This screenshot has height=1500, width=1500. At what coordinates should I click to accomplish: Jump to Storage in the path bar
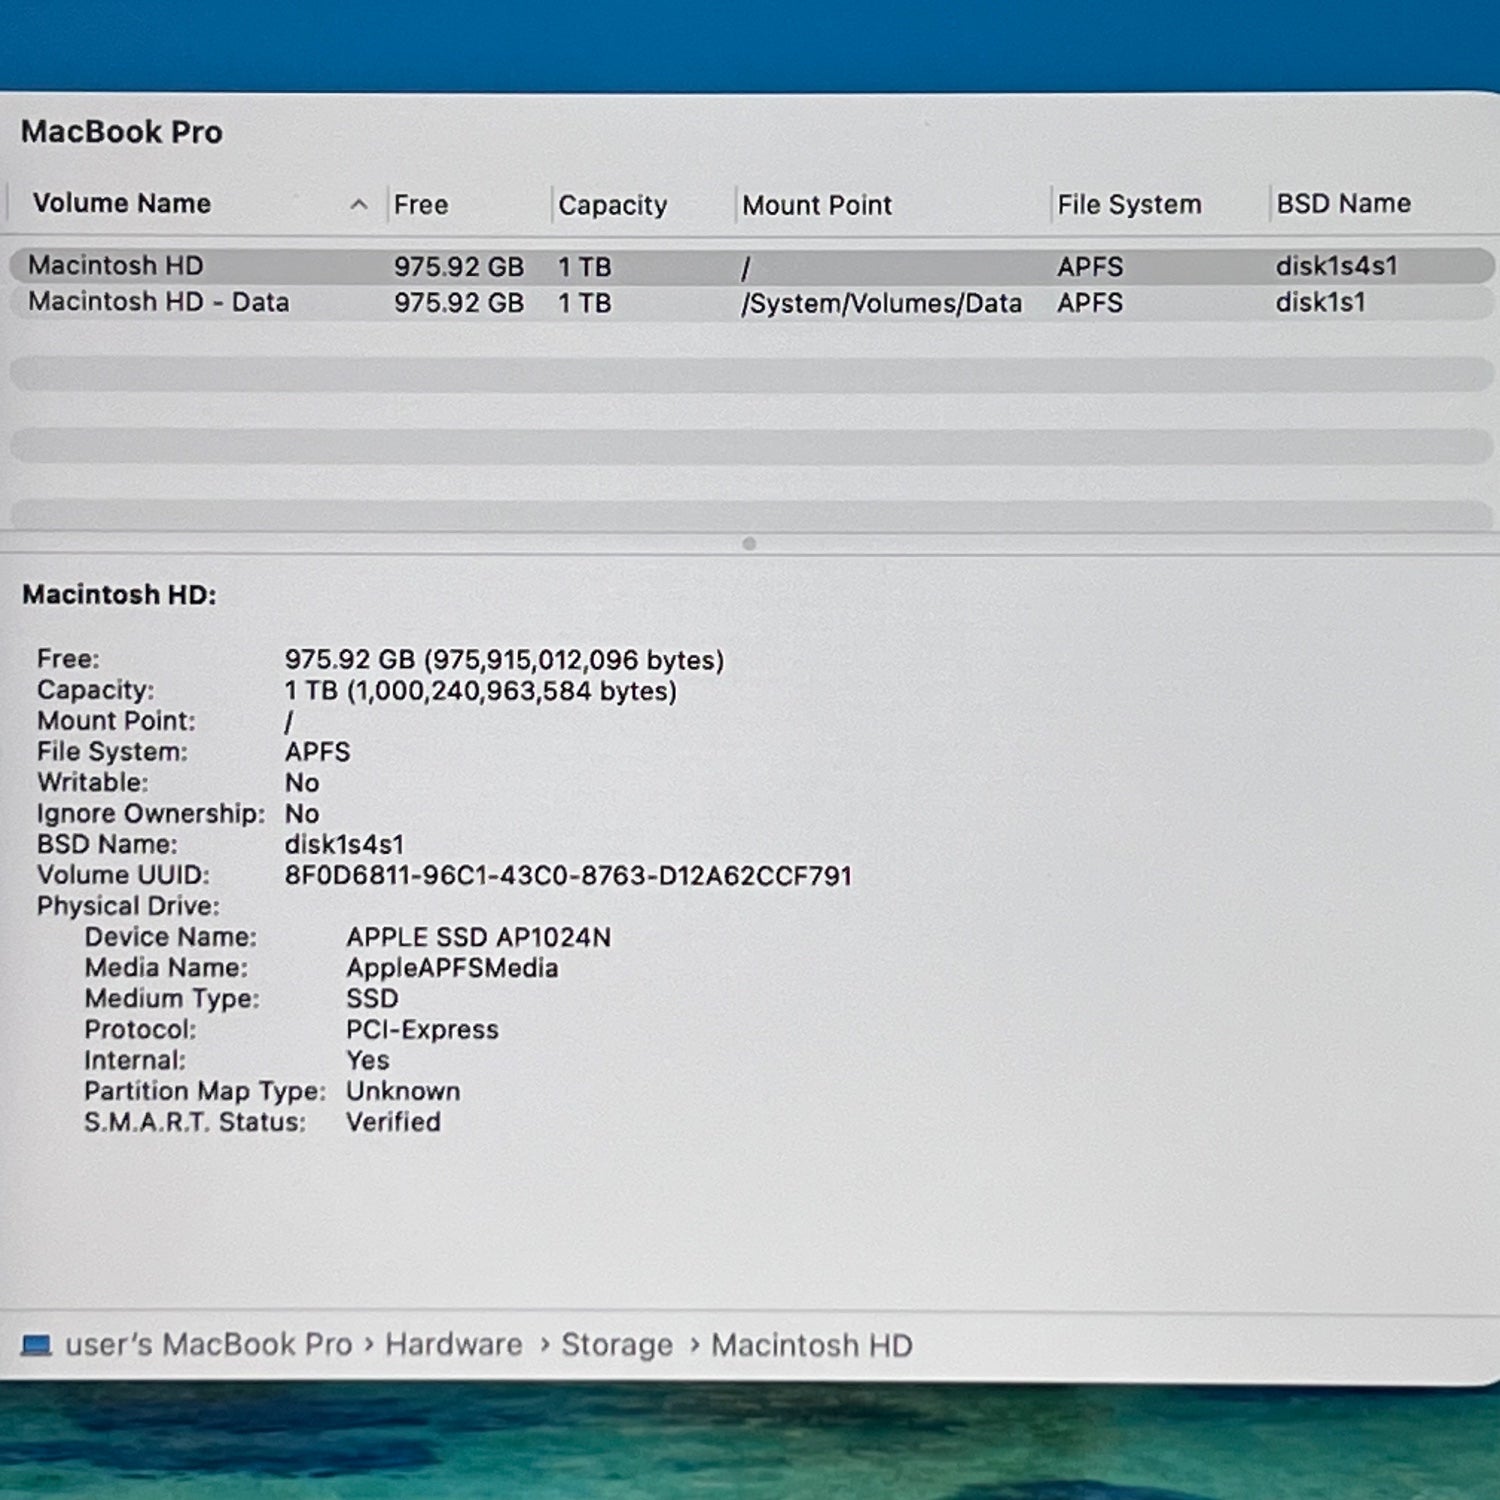(x=616, y=1345)
